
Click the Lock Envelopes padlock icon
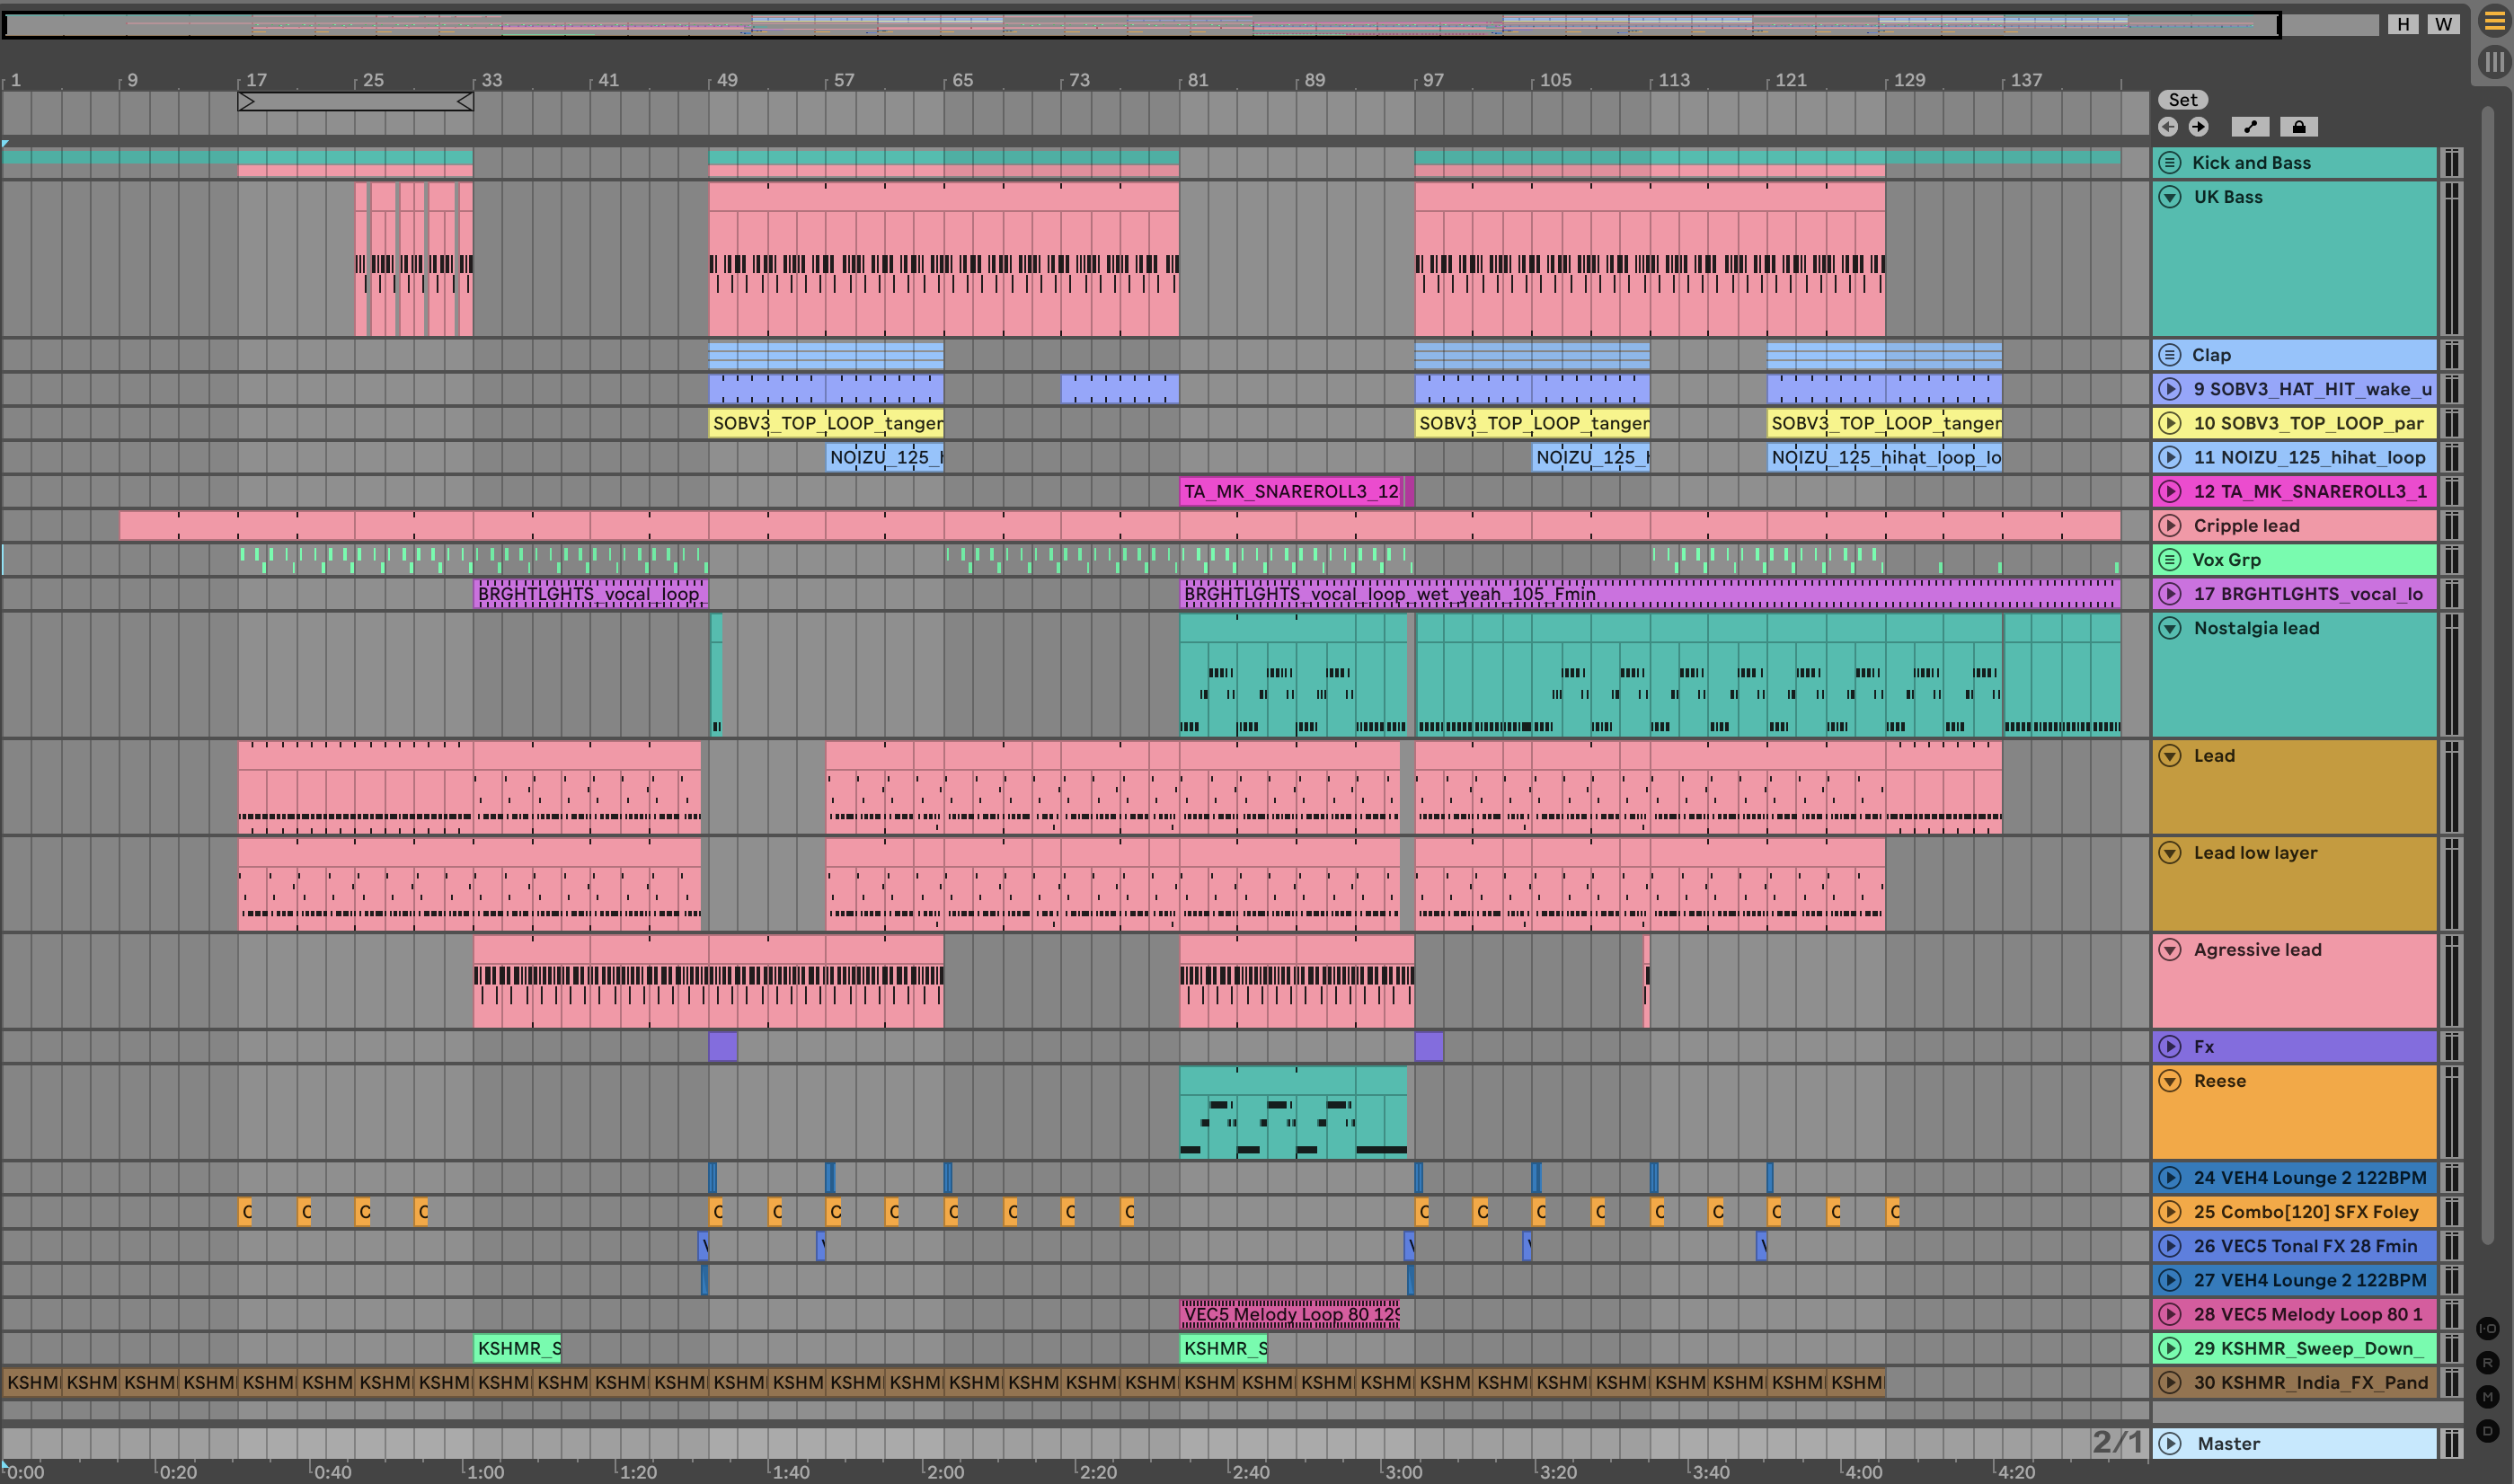pyautogui.click(x=2298, y=127)
